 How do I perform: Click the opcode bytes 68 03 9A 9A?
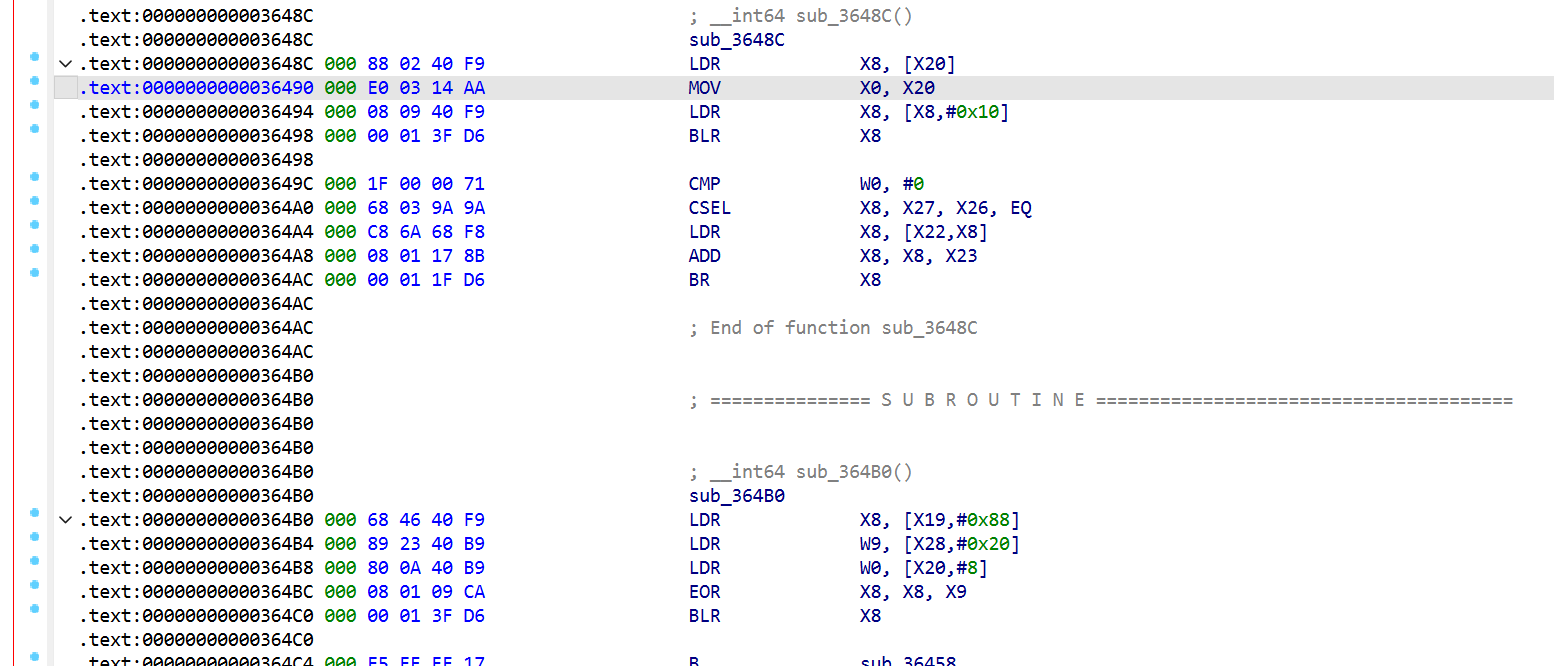(426, 208)
